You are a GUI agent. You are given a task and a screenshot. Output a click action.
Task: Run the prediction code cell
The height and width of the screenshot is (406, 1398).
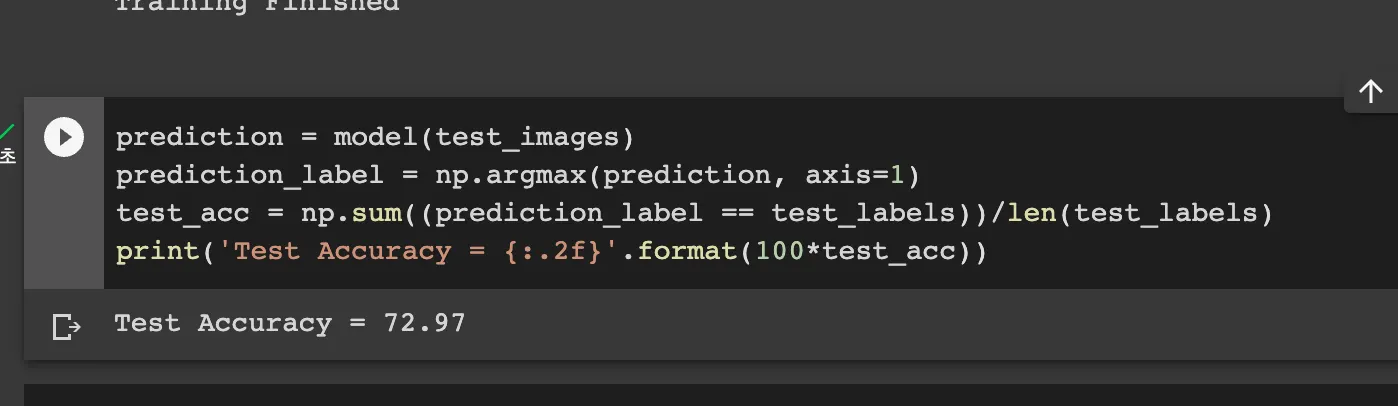point(64,137)
